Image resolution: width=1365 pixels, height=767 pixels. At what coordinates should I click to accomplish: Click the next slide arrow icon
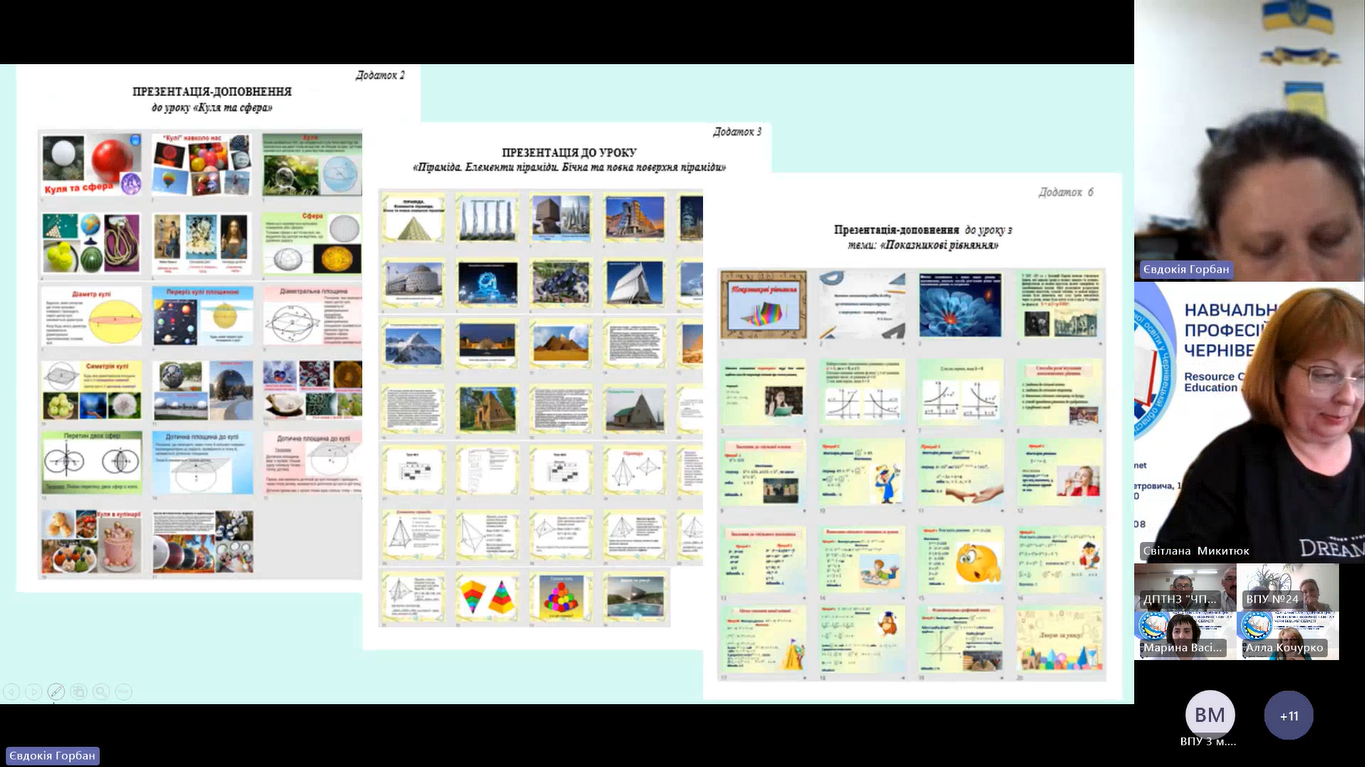pos(34,691)
